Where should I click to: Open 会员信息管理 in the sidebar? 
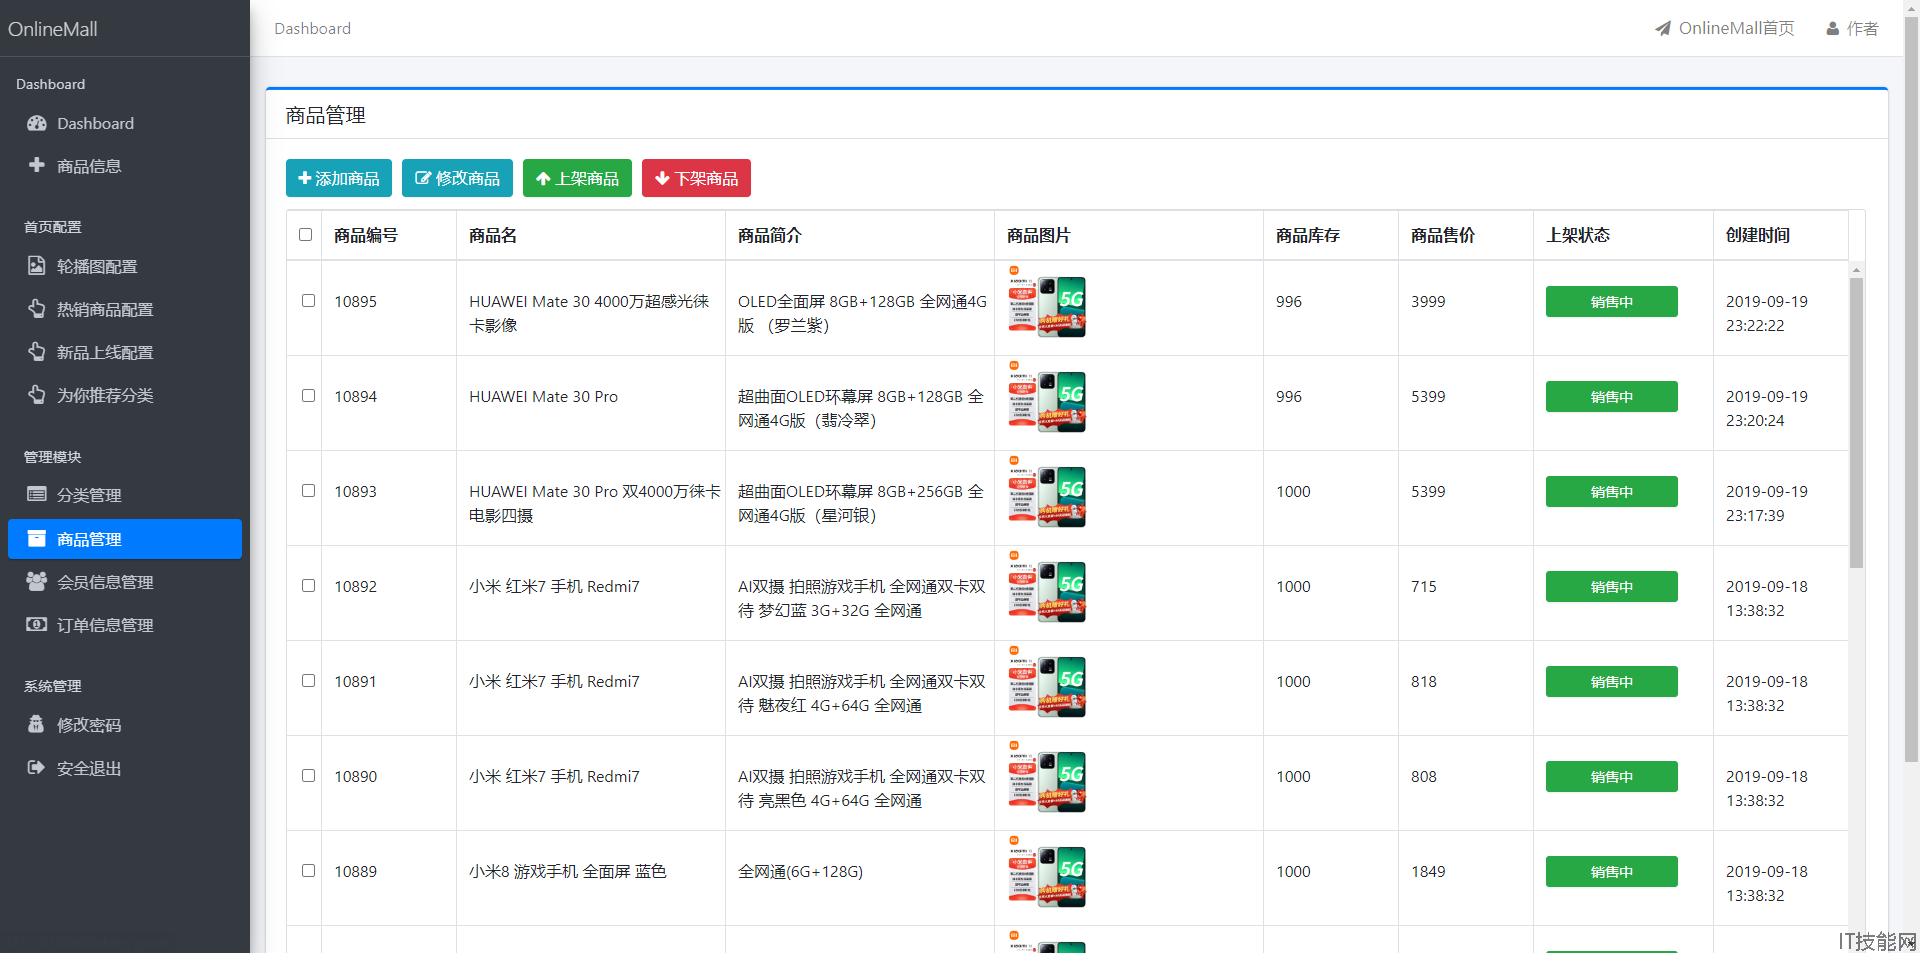[x=125, y=582]
